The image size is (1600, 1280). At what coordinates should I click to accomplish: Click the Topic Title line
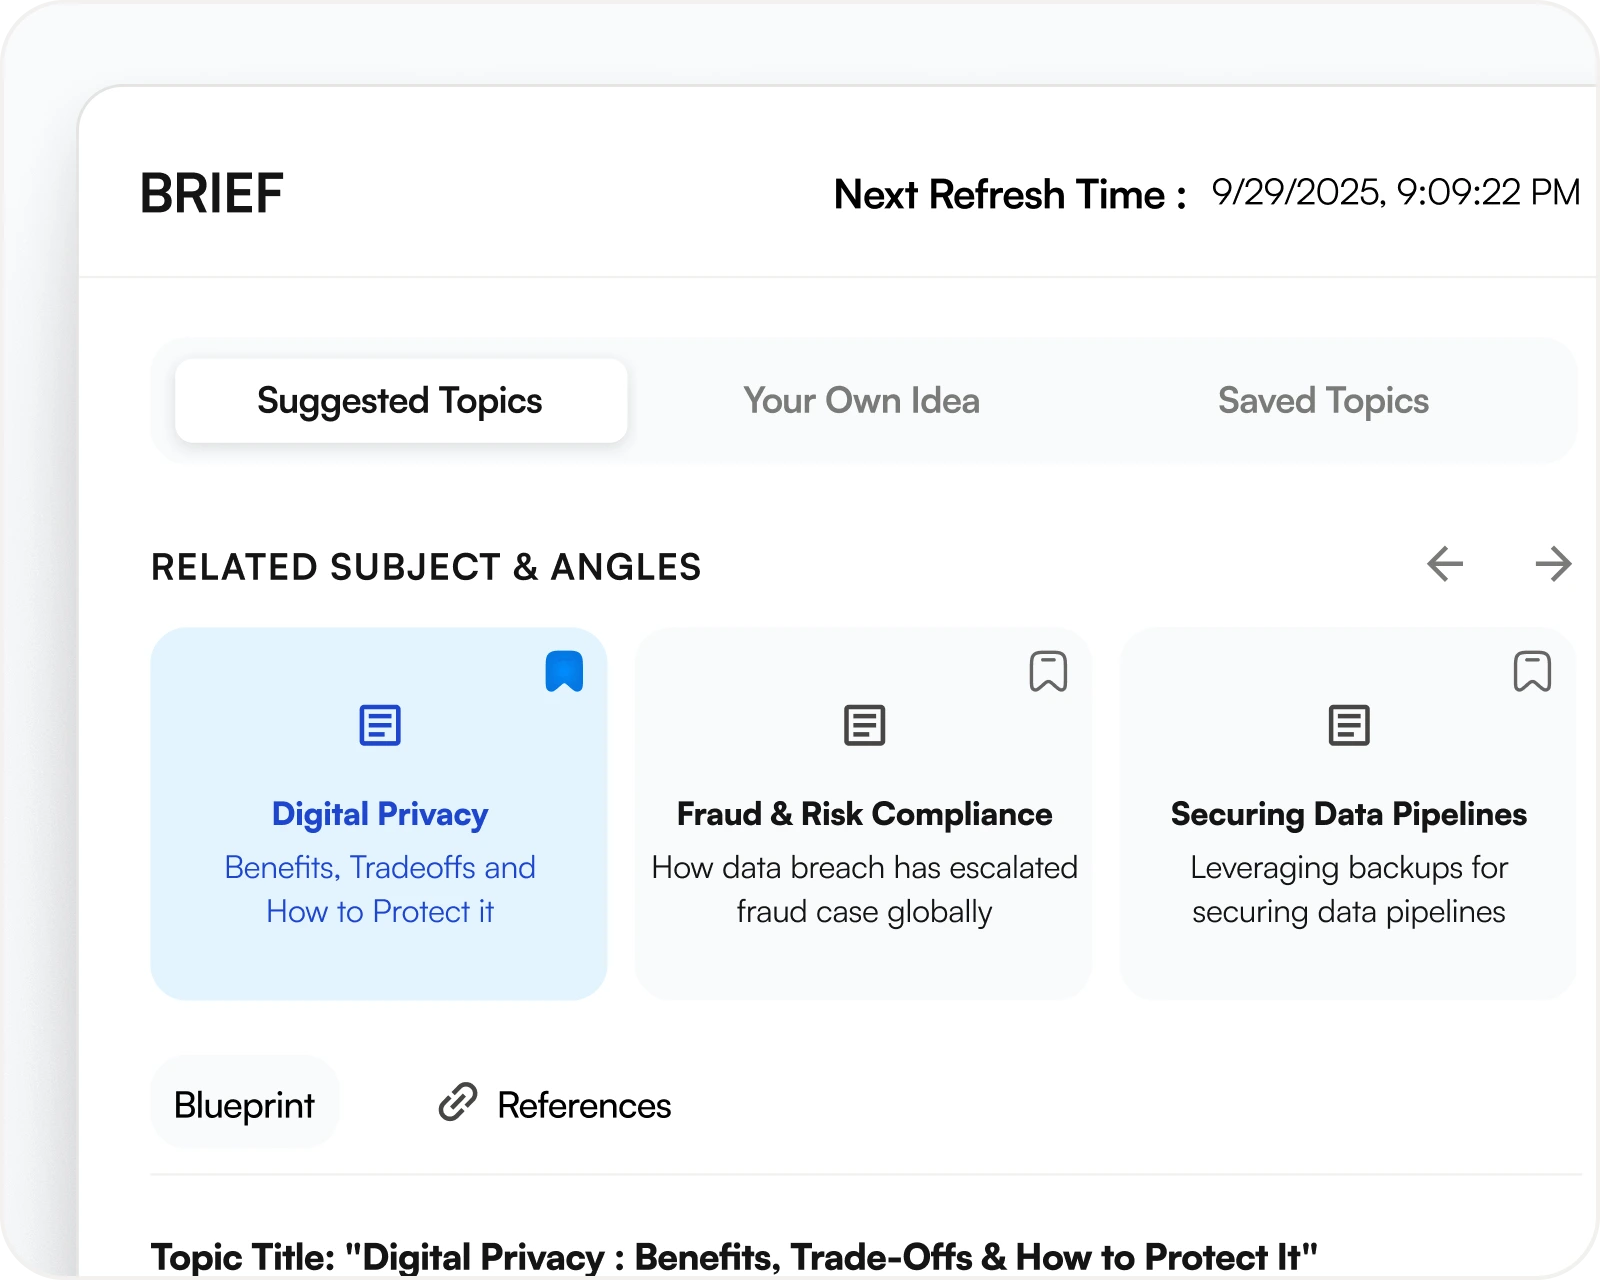pos(734,1256)
